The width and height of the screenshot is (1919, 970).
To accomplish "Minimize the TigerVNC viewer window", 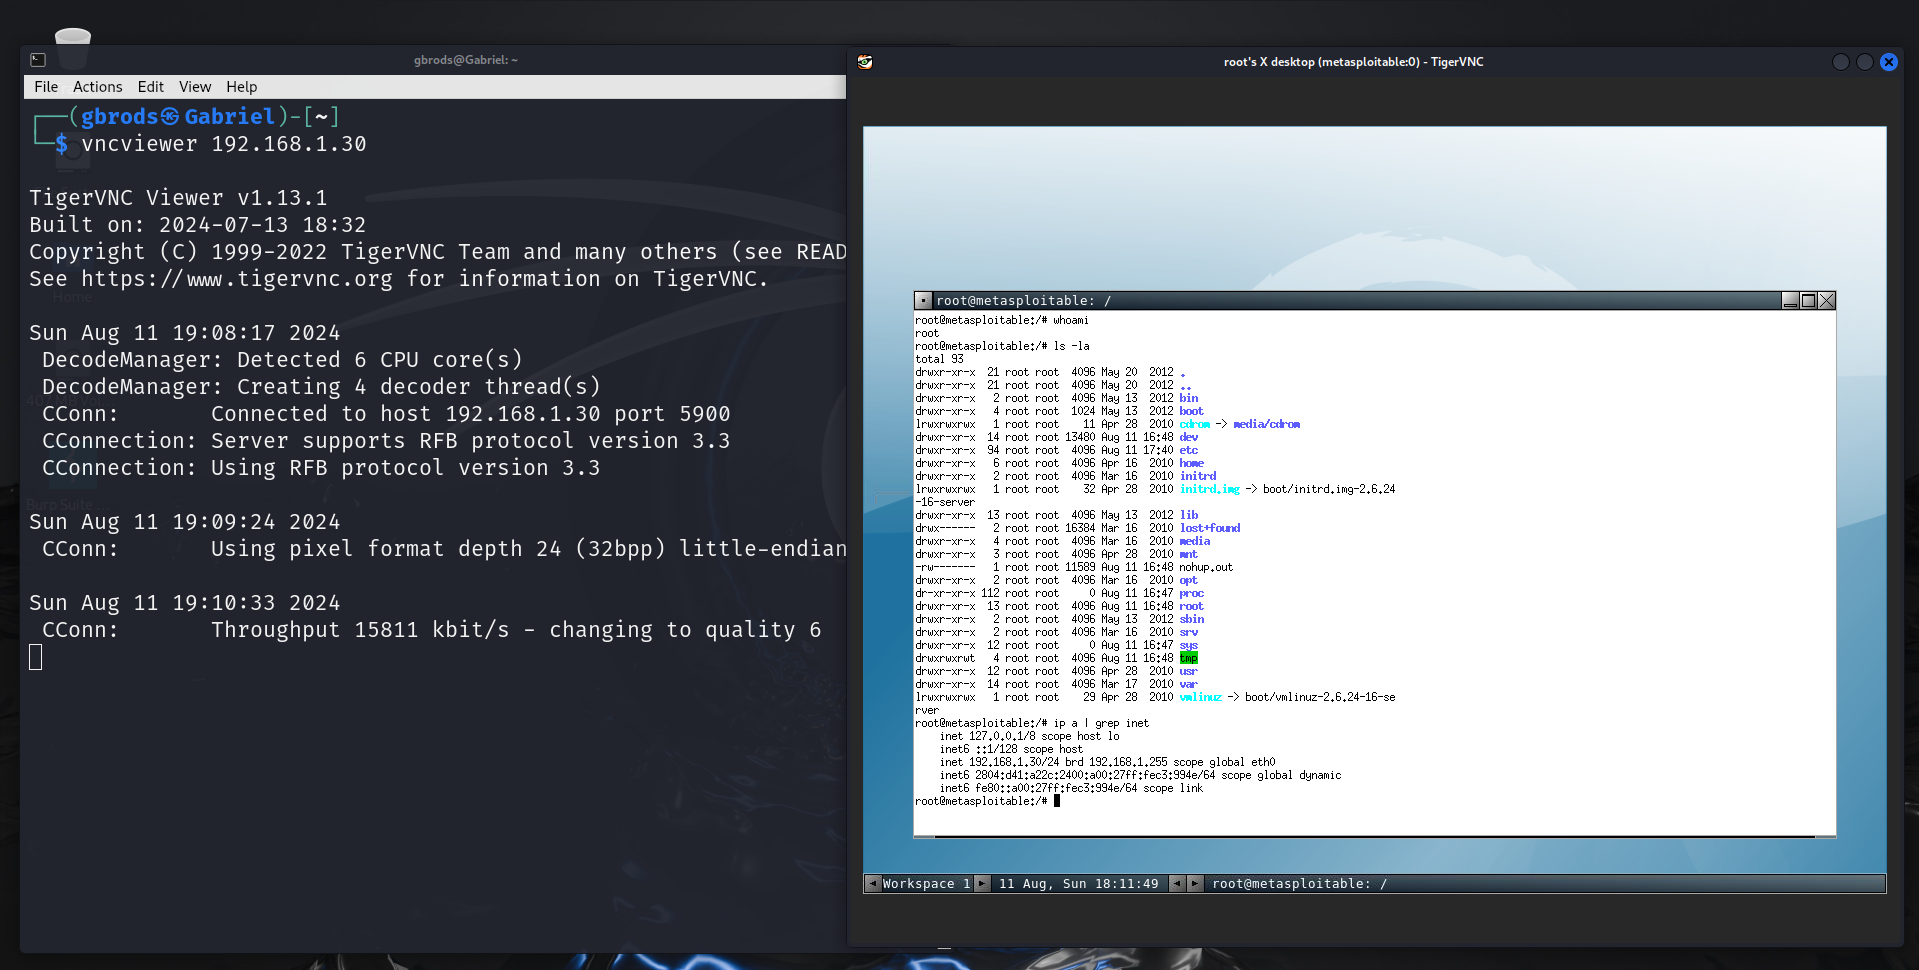I will click(x=1841, y=62).
